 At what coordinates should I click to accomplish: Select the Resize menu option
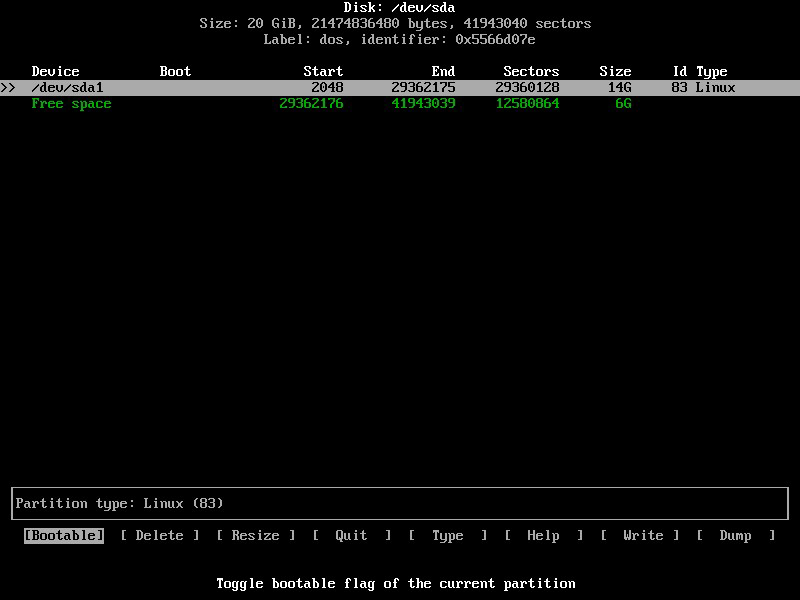click(x=256, y=536)
